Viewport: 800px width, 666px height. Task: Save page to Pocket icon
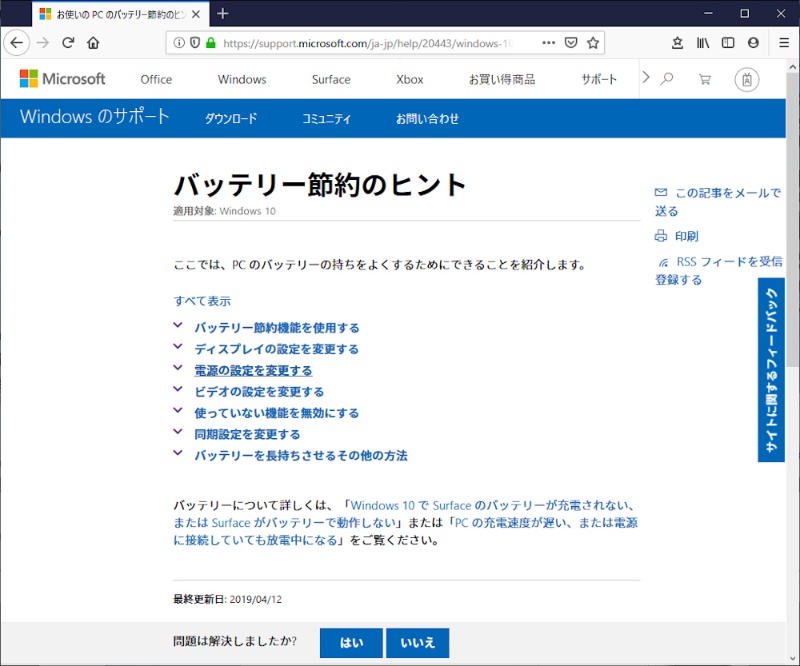click(571, 43)
